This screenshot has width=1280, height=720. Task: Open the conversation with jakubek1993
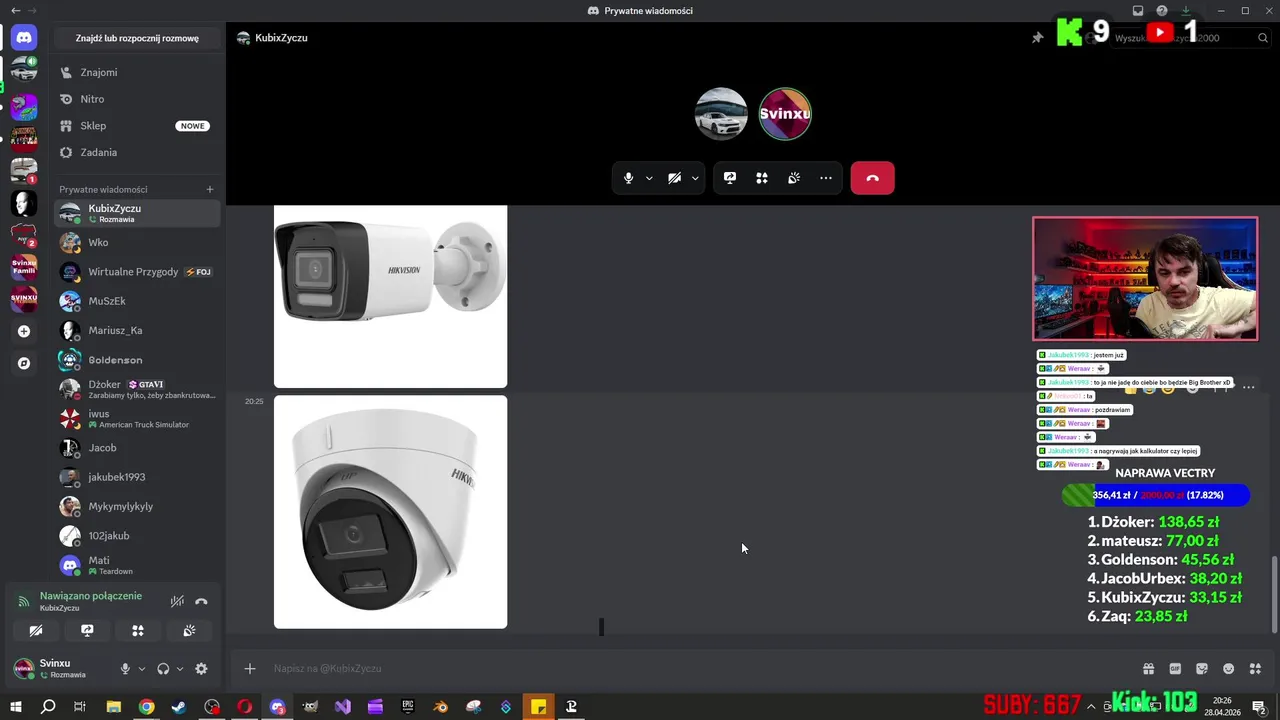pos(139,477)
